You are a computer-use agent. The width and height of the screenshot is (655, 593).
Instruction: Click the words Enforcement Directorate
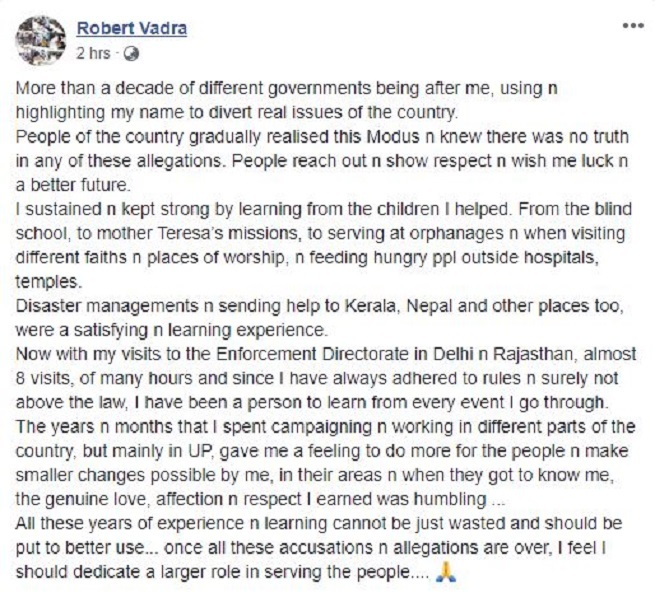coord(312,355)
